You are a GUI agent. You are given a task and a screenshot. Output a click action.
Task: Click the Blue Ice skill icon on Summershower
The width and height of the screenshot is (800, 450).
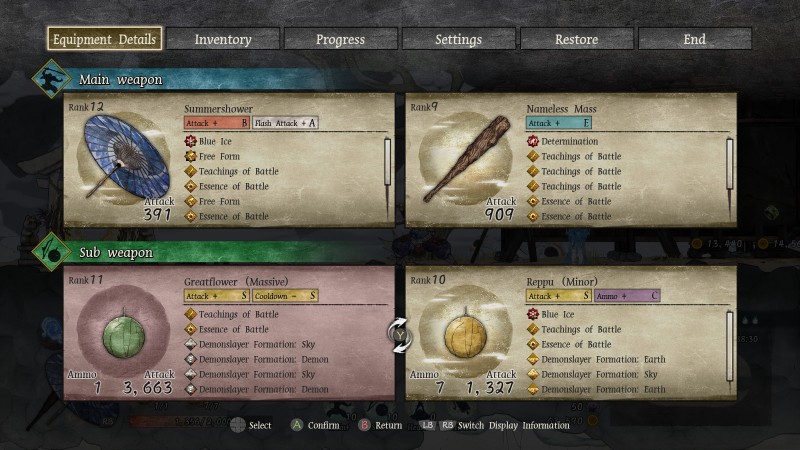(x=190, y=141)
